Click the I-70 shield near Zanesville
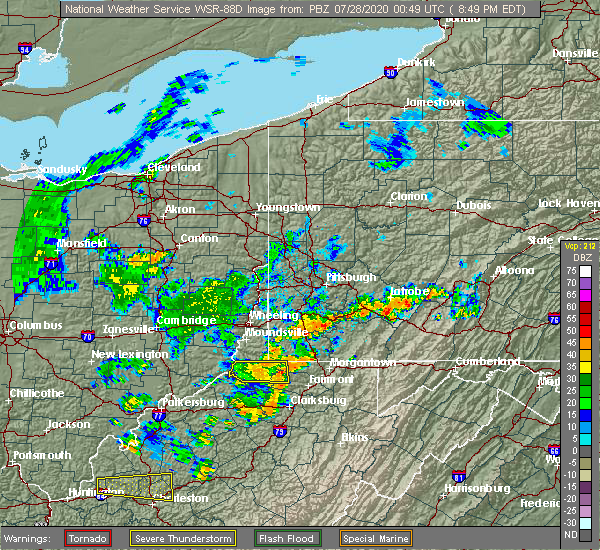Screen dimensions: 600x550 pyautogui.click(x=88, y=336)
